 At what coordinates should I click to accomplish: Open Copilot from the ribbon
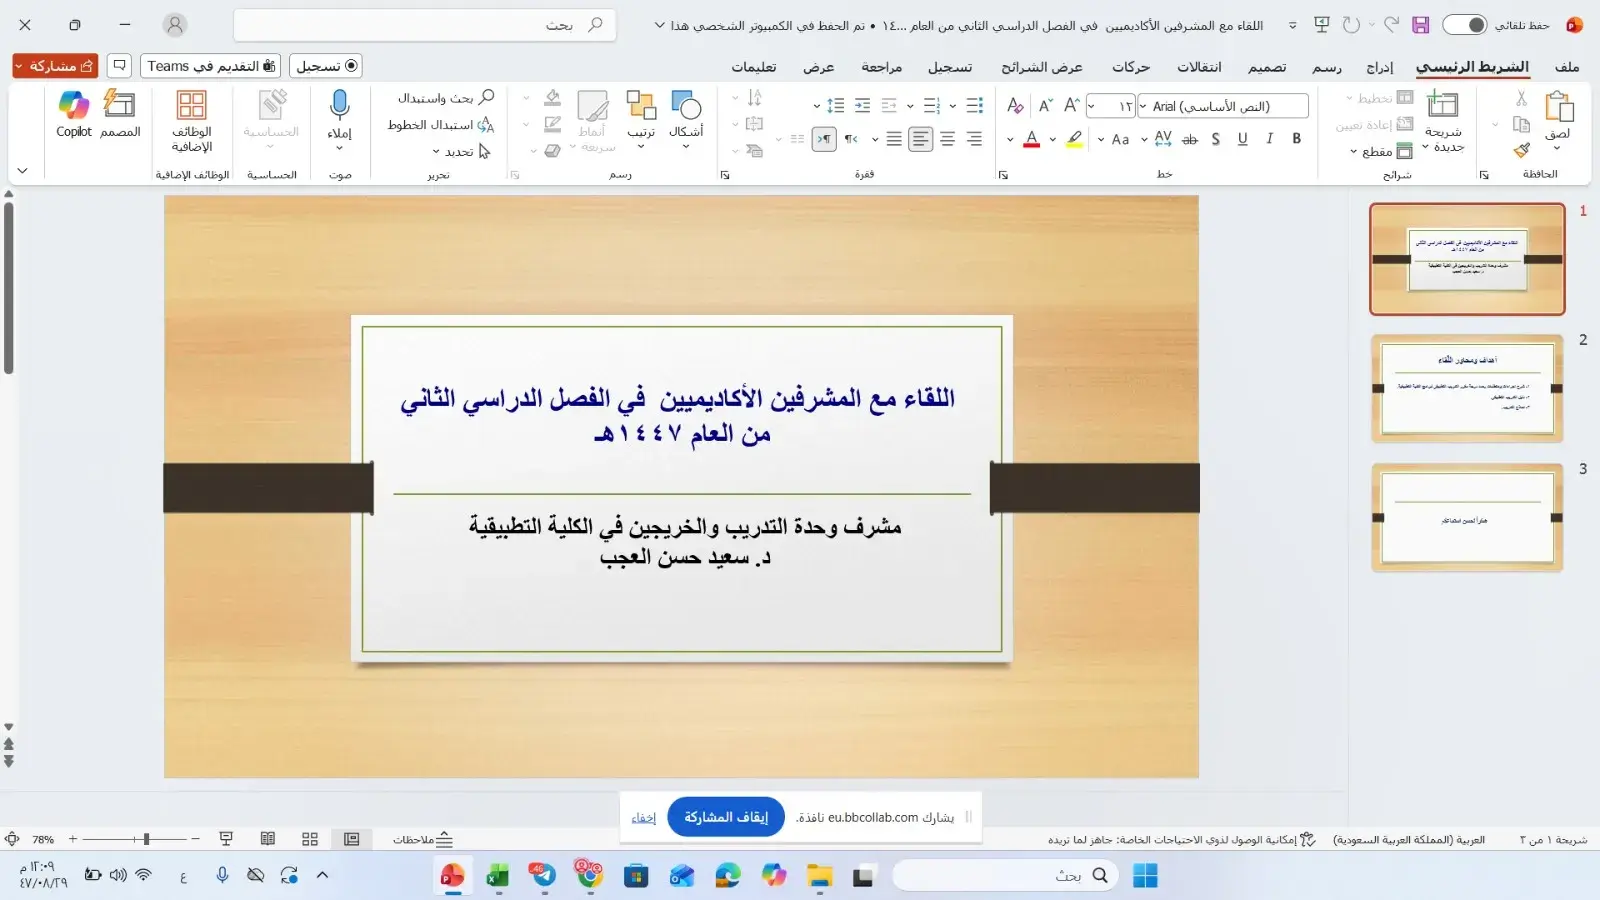click(72, 113)
